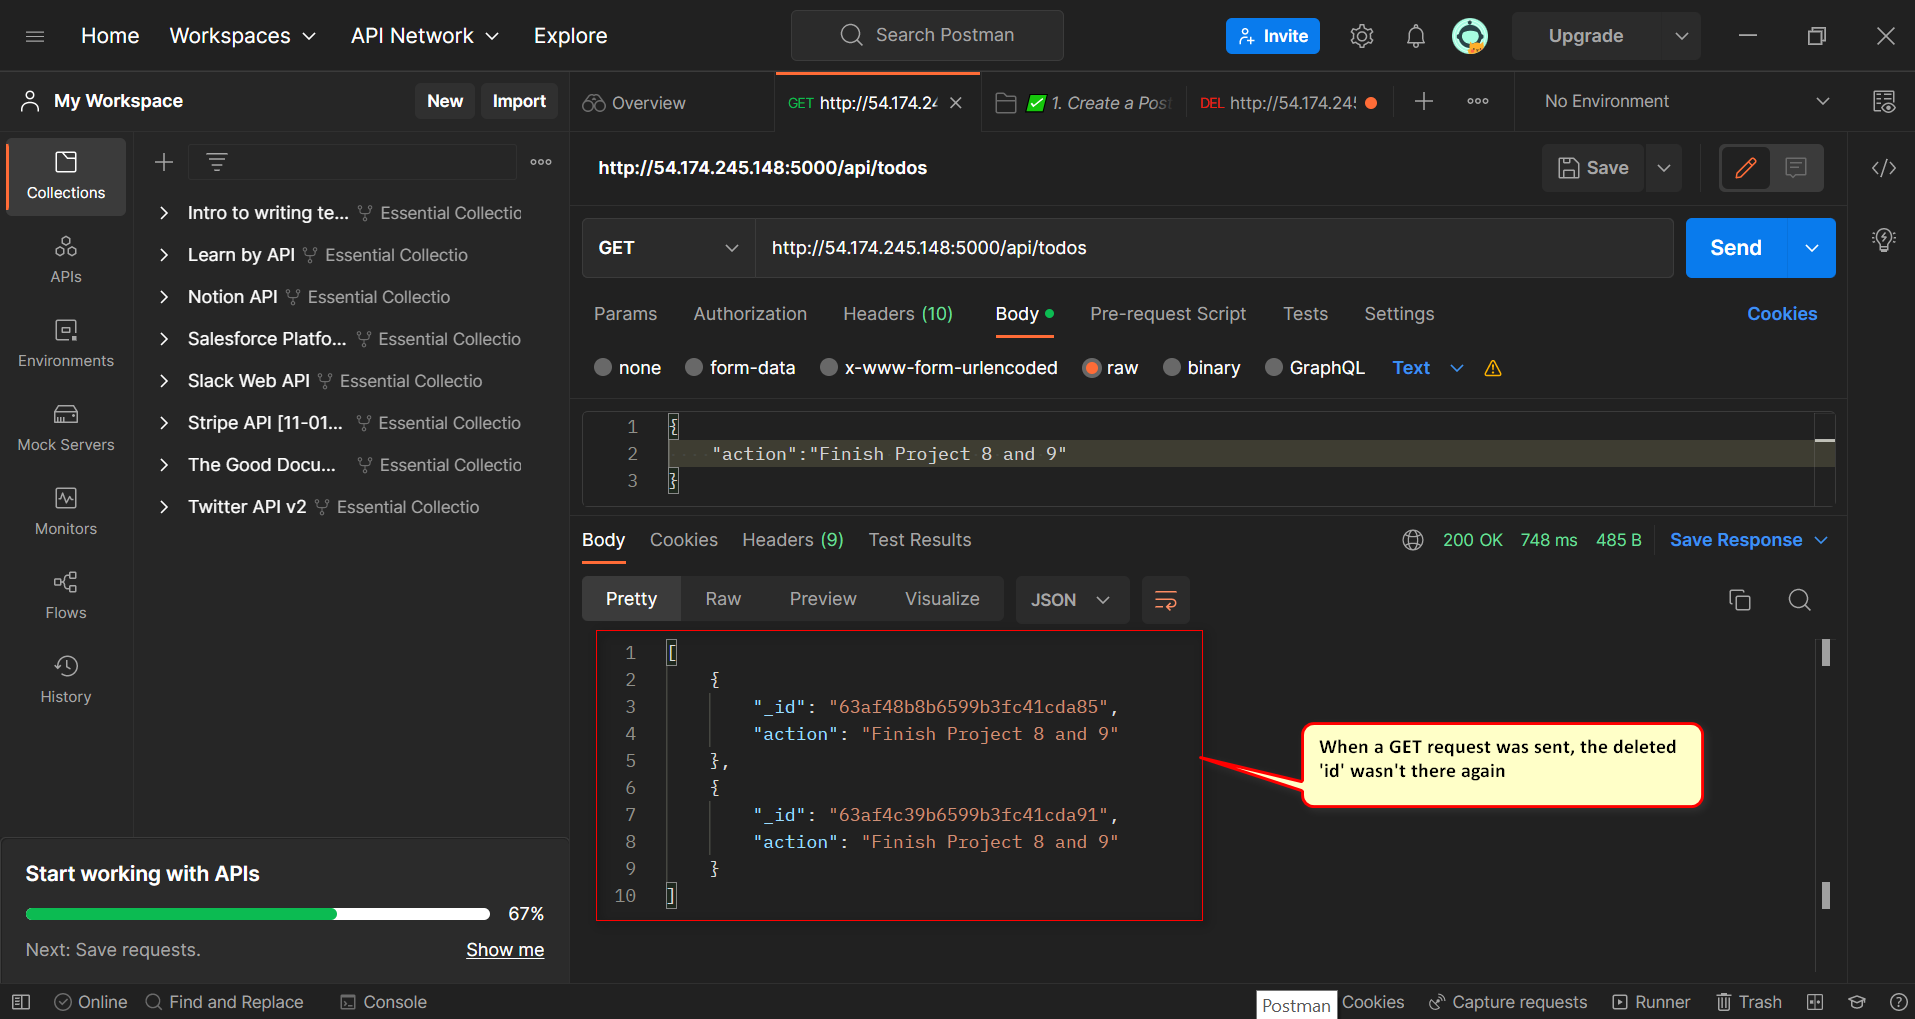Click the Invite button
This screenshot has height=1019, width=1915.
pyautogui.click(x=1273, y=36)
